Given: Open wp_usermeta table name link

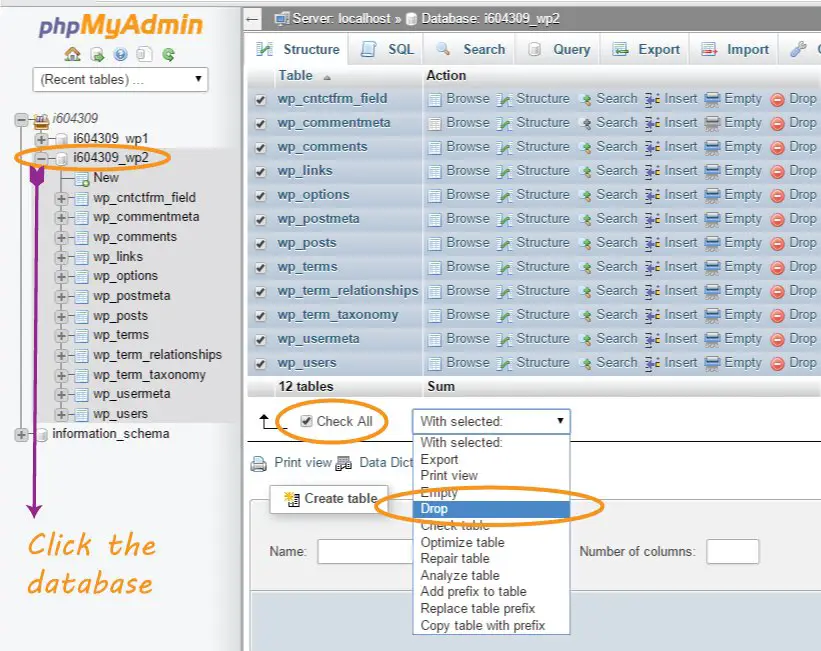Looking at the screenshot, I should click(x=318, y=339).
